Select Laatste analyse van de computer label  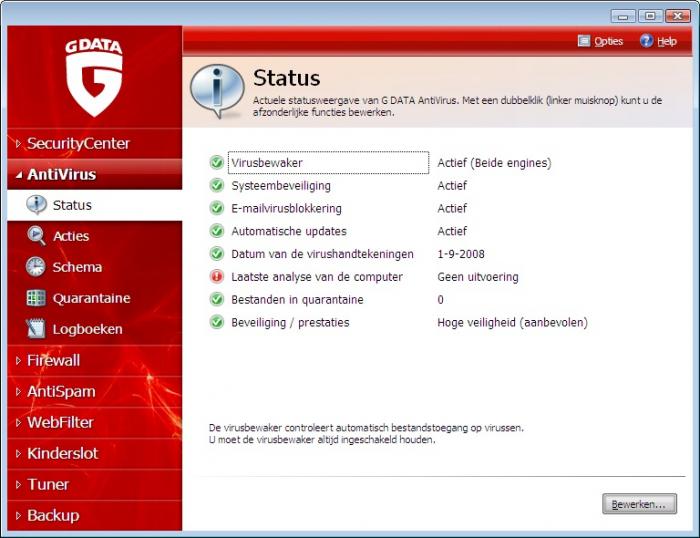pyautogui.click(x=317, y=277)
